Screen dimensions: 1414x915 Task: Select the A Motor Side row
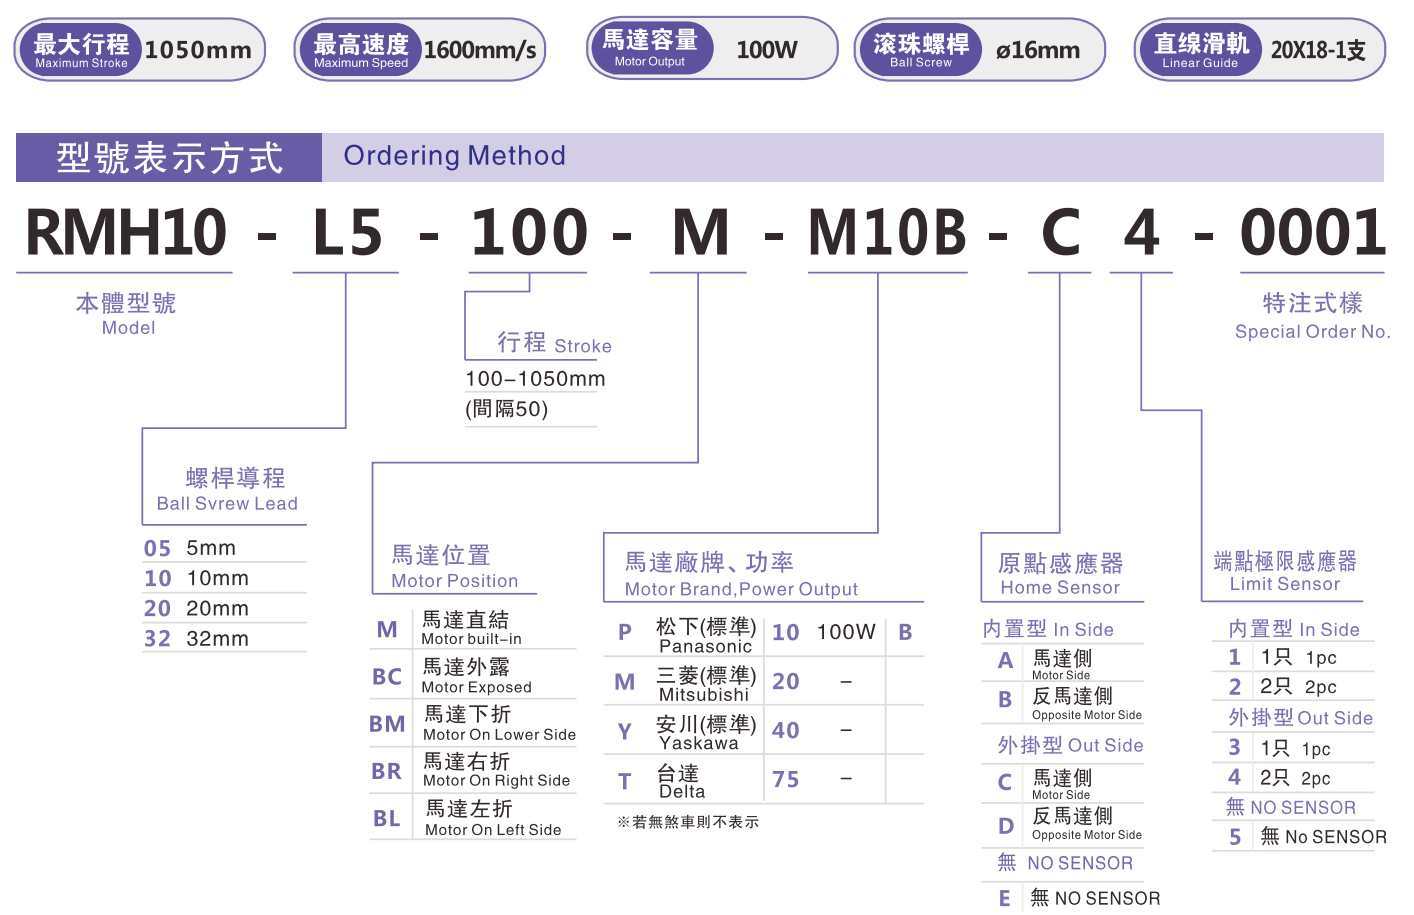1063,662
